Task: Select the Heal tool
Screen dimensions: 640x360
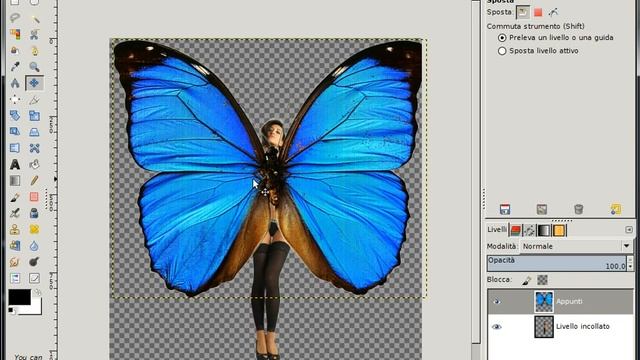Action: point(34,229)
